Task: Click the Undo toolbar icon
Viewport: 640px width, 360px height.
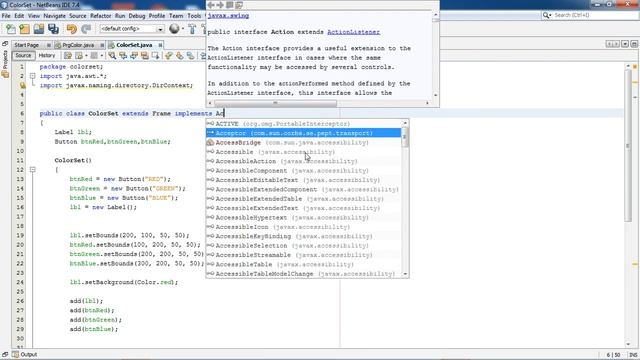Action: (x=72, y=29)
